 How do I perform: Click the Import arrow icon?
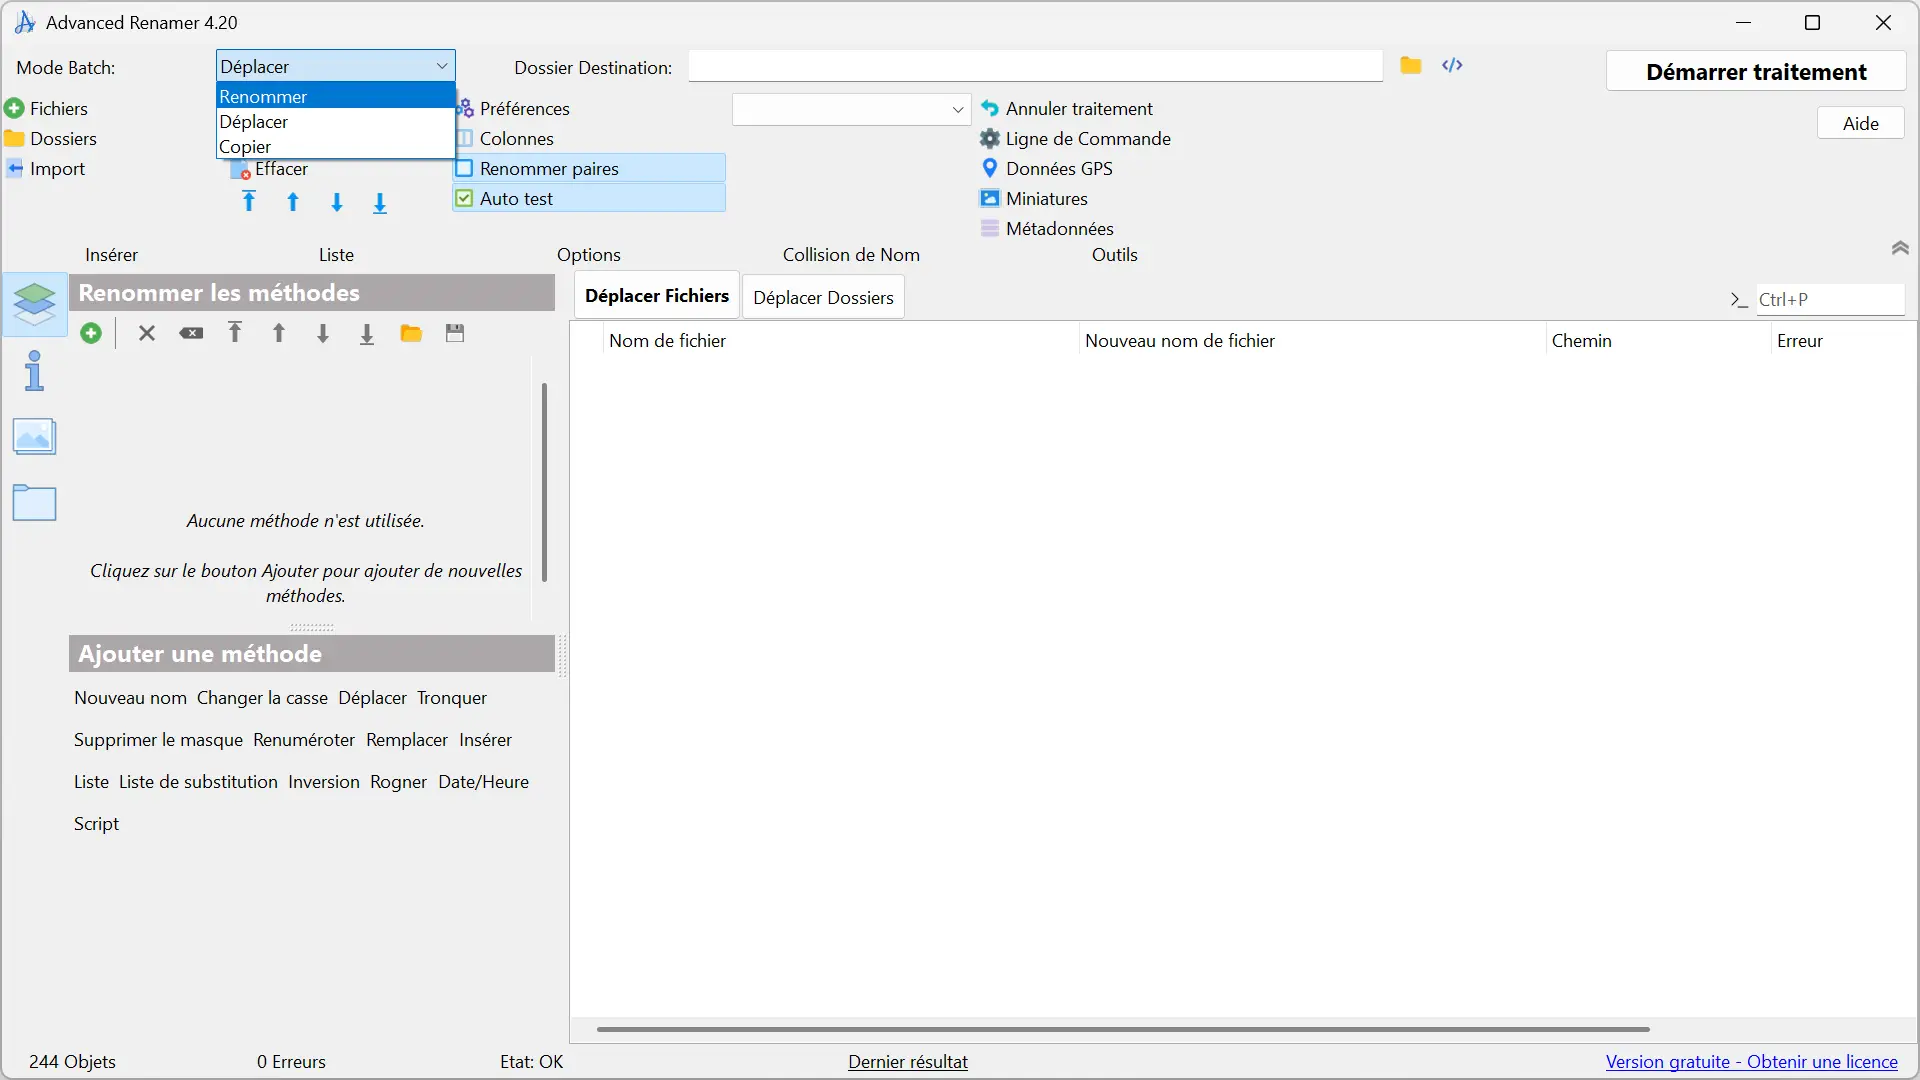click(14, 168)
